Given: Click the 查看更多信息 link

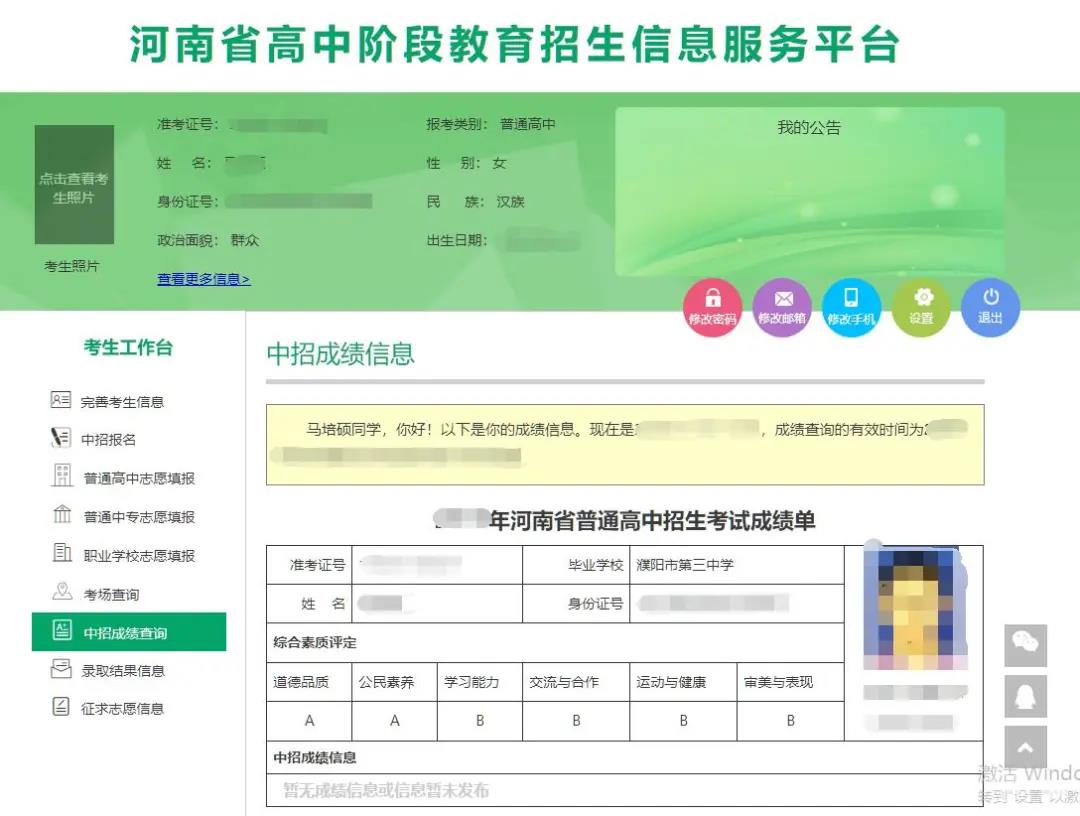Looking at the screenshot, I should tap(203, 279).
